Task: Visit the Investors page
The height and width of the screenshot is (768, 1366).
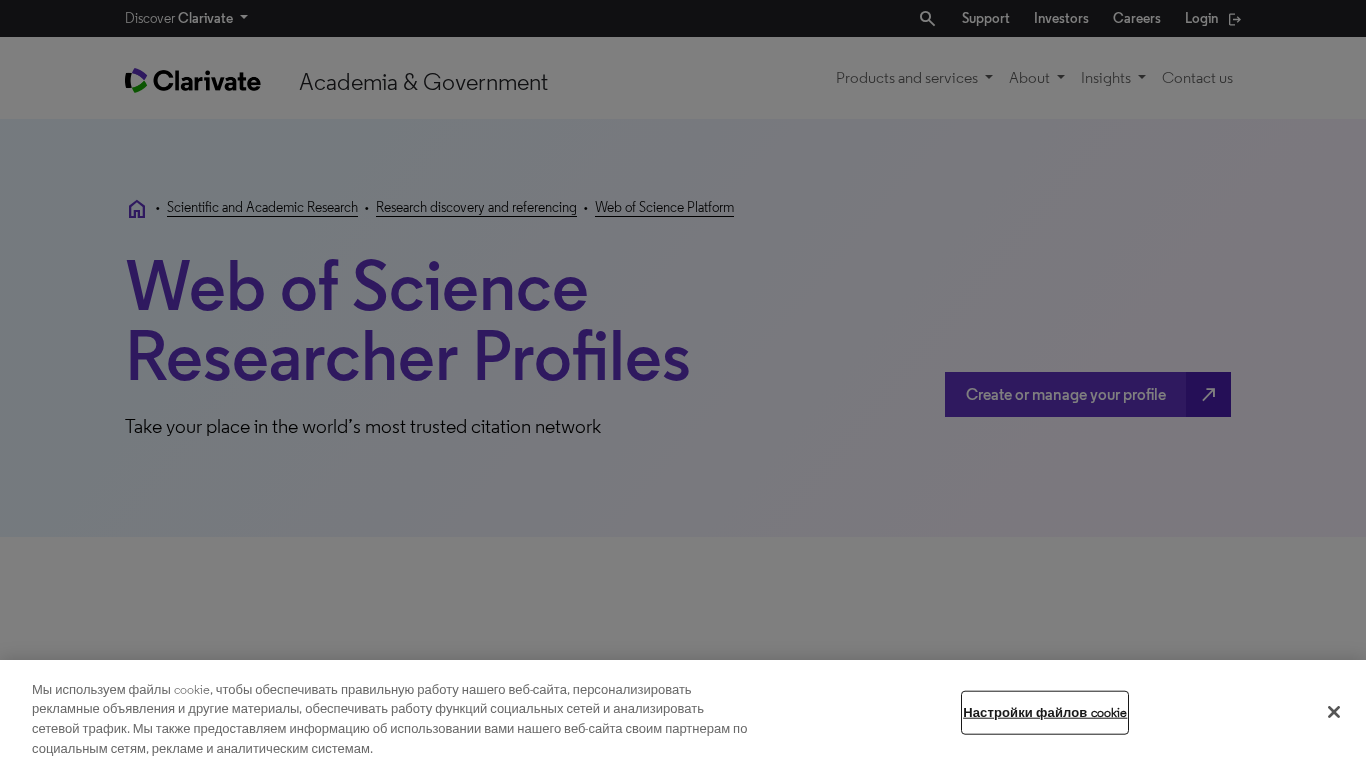Action: 1061,18
